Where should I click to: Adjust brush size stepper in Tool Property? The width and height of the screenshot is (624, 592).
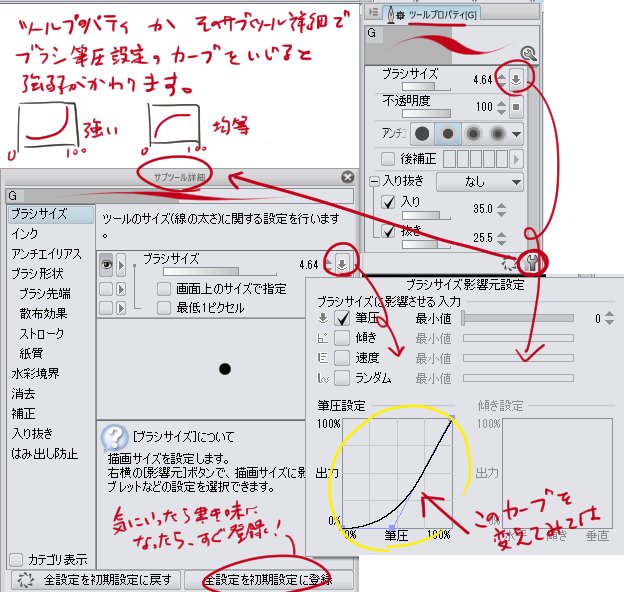502,79
